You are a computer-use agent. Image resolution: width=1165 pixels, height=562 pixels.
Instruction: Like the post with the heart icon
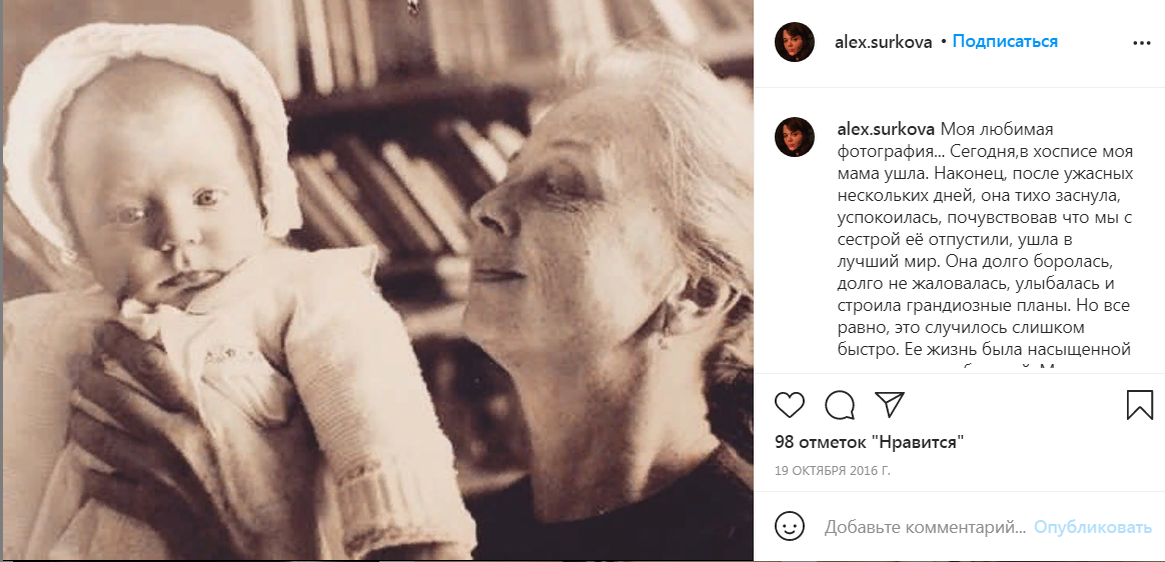coord(790,405)
